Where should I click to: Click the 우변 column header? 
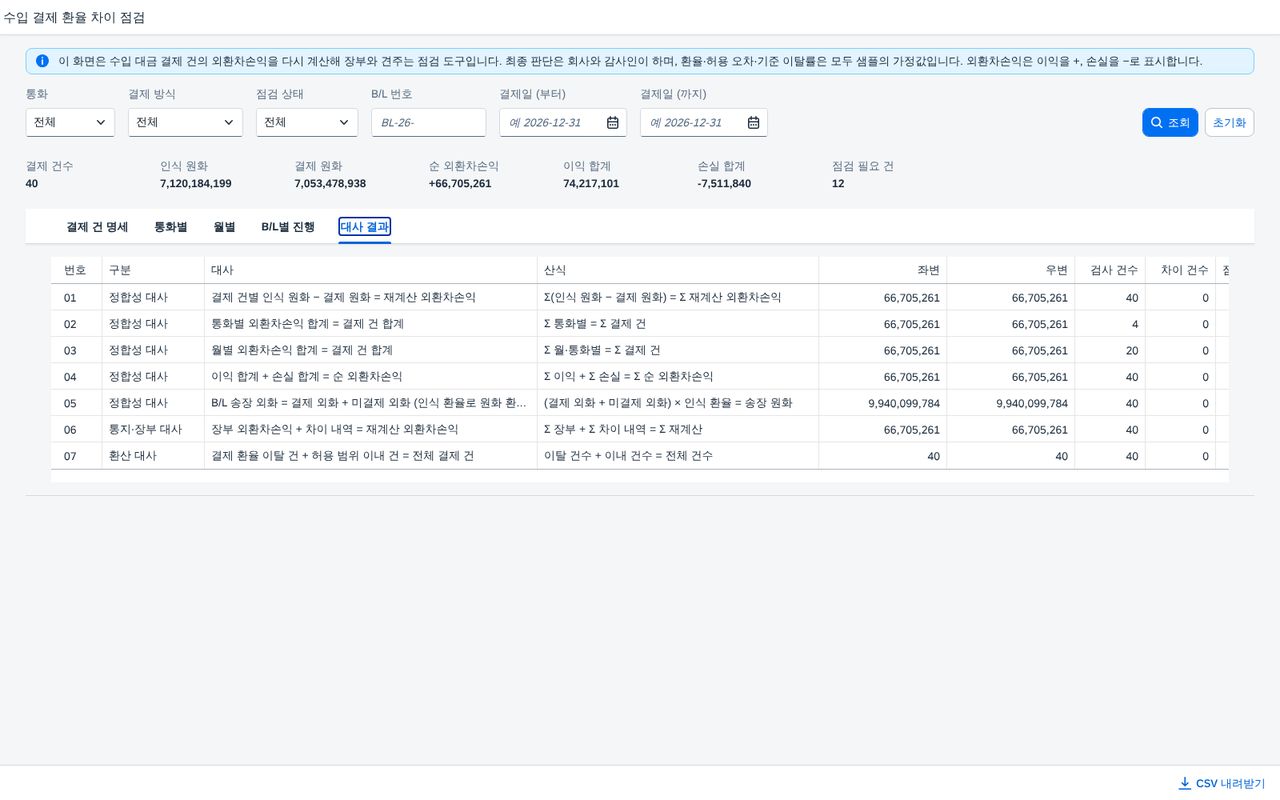point(1010,270)
